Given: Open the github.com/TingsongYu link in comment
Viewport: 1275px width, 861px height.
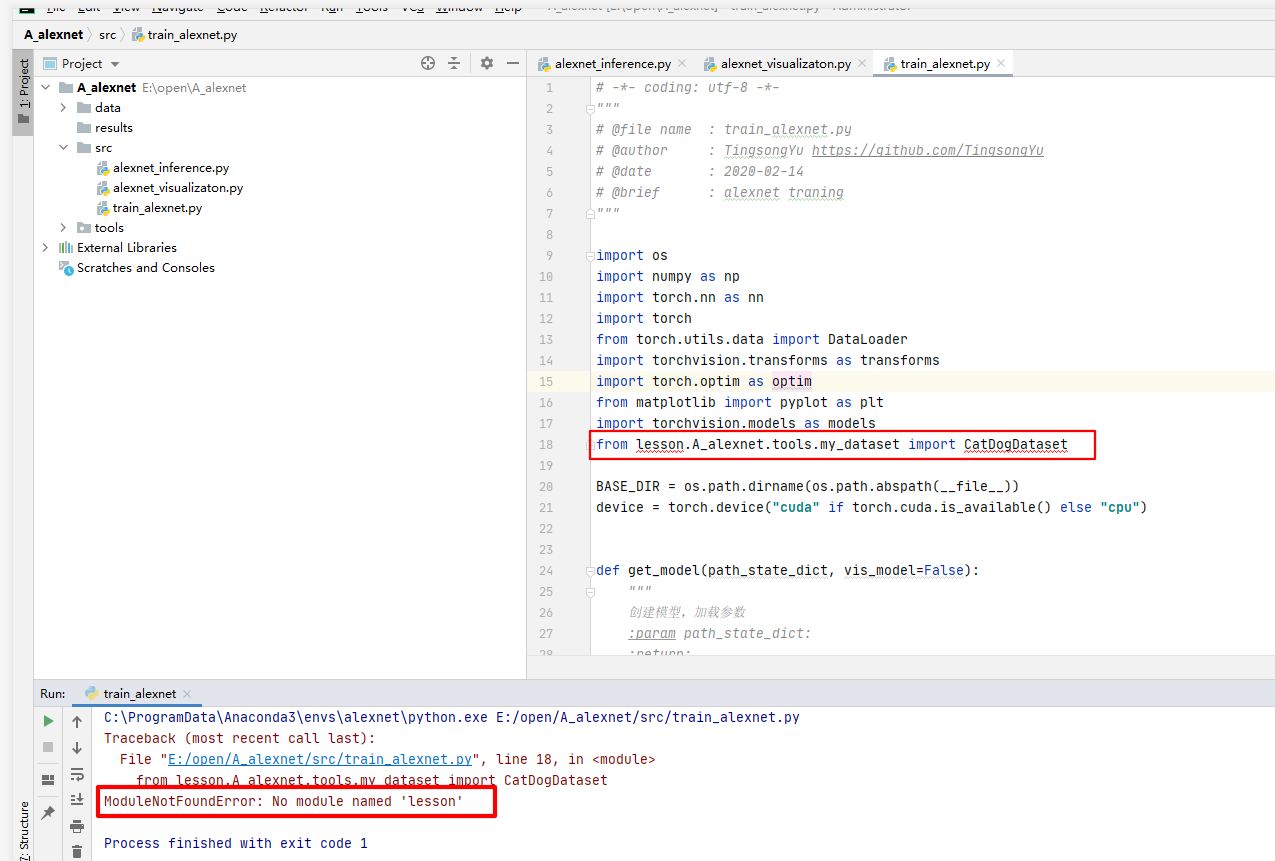Looking at the screenshot, I should pos(927,150).
